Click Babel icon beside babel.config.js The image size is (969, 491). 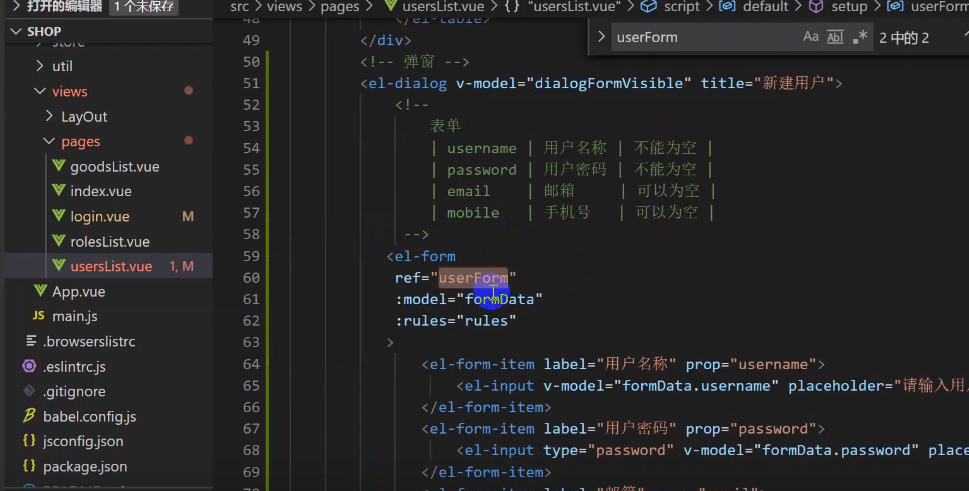pyautogui.click(x=29, y=416)
